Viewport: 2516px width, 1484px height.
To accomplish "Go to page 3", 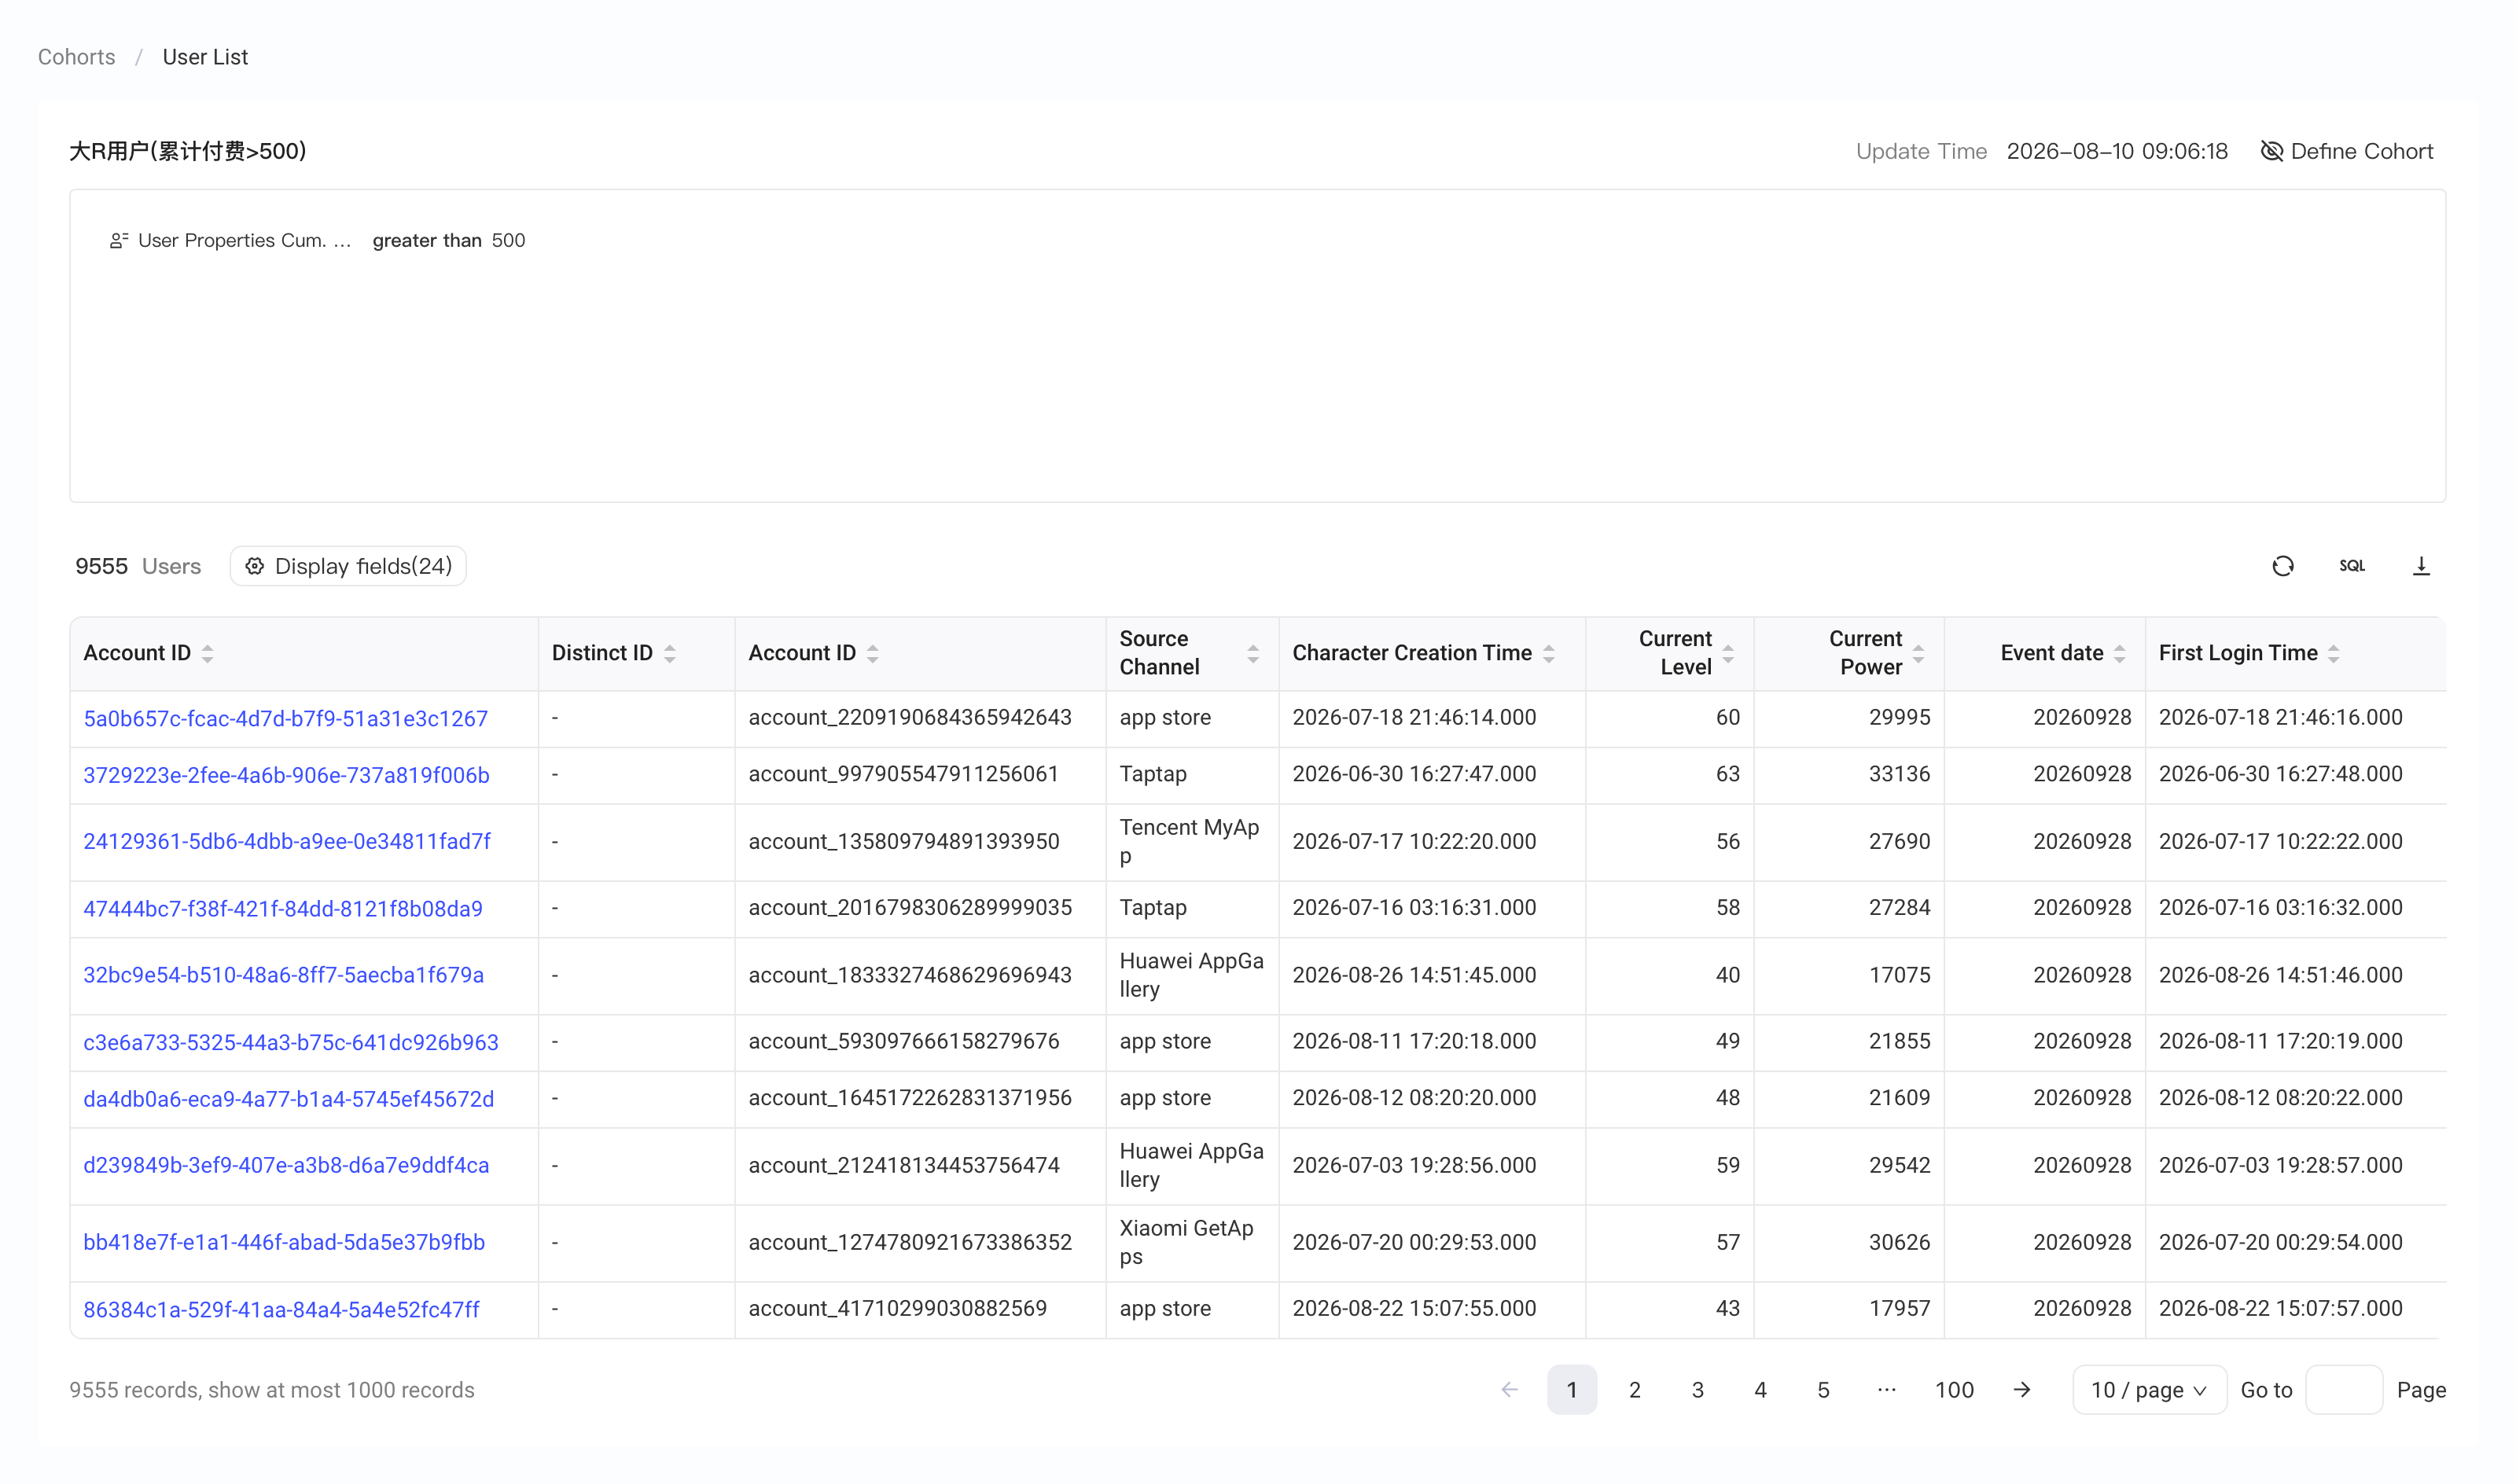I will (1698, 1390).
